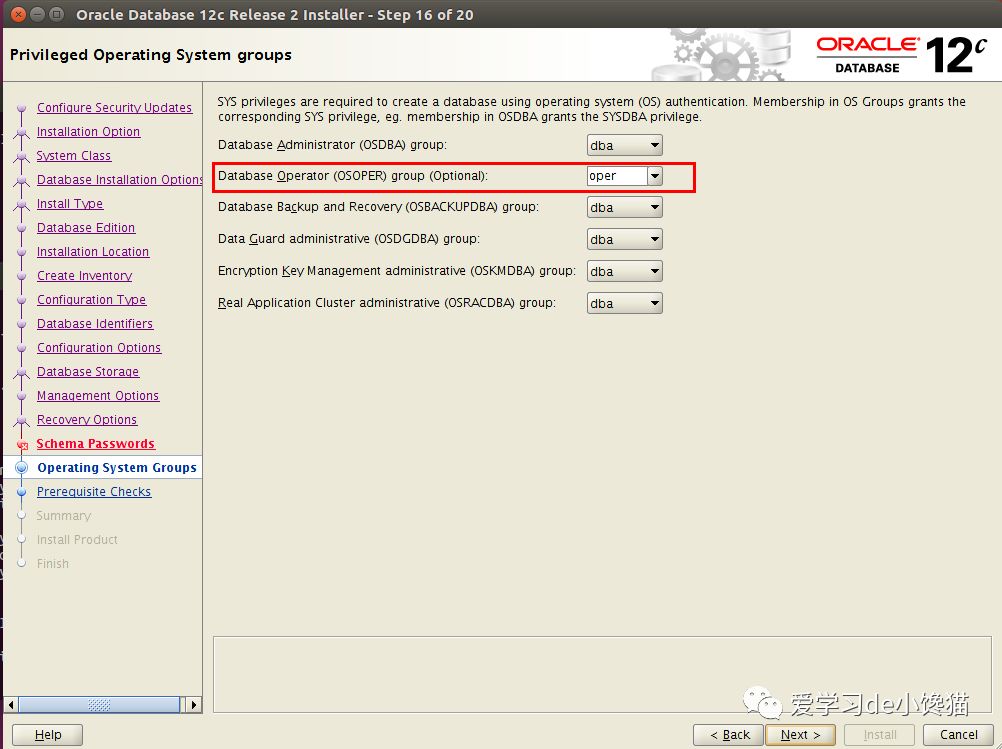
Task: Go to Database Installation Options step
Action: 119,180
